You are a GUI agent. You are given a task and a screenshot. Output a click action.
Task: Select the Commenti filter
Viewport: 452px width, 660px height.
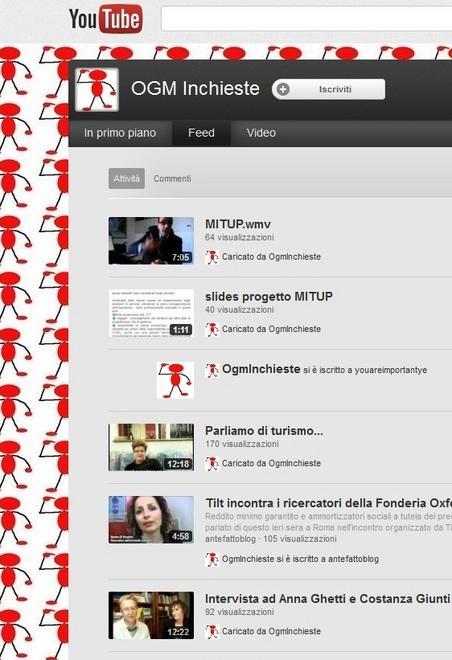pos(172,178)
